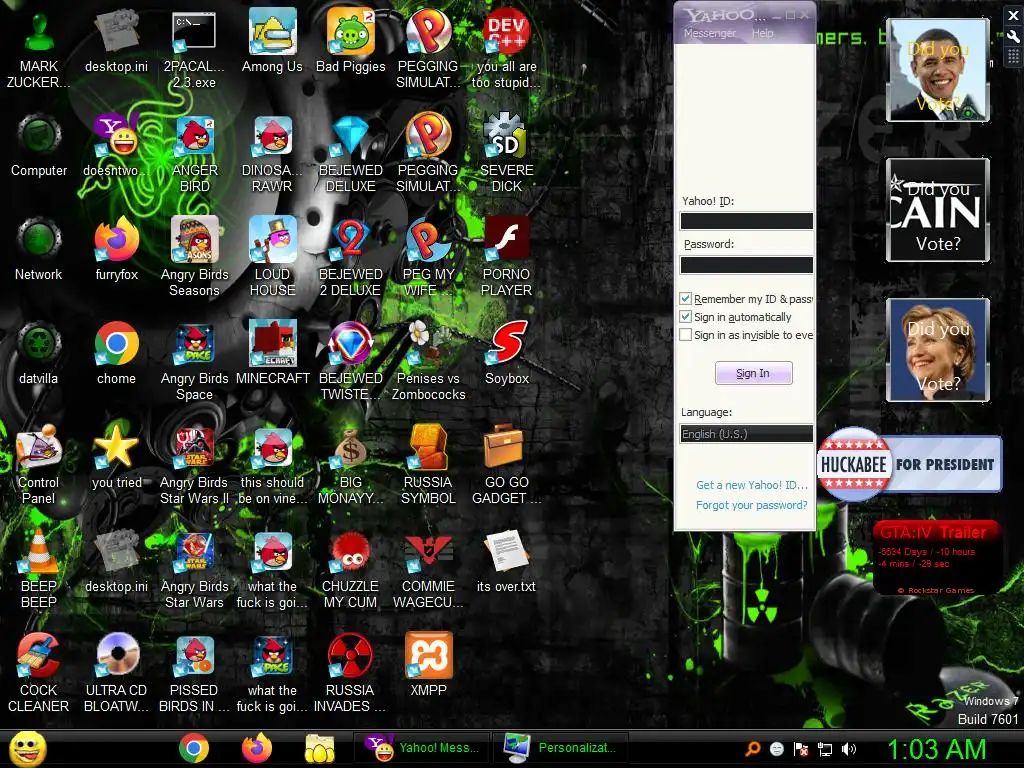Click the Huckabee For President banner
The image size is (1024, 768).
click(909, 464)
